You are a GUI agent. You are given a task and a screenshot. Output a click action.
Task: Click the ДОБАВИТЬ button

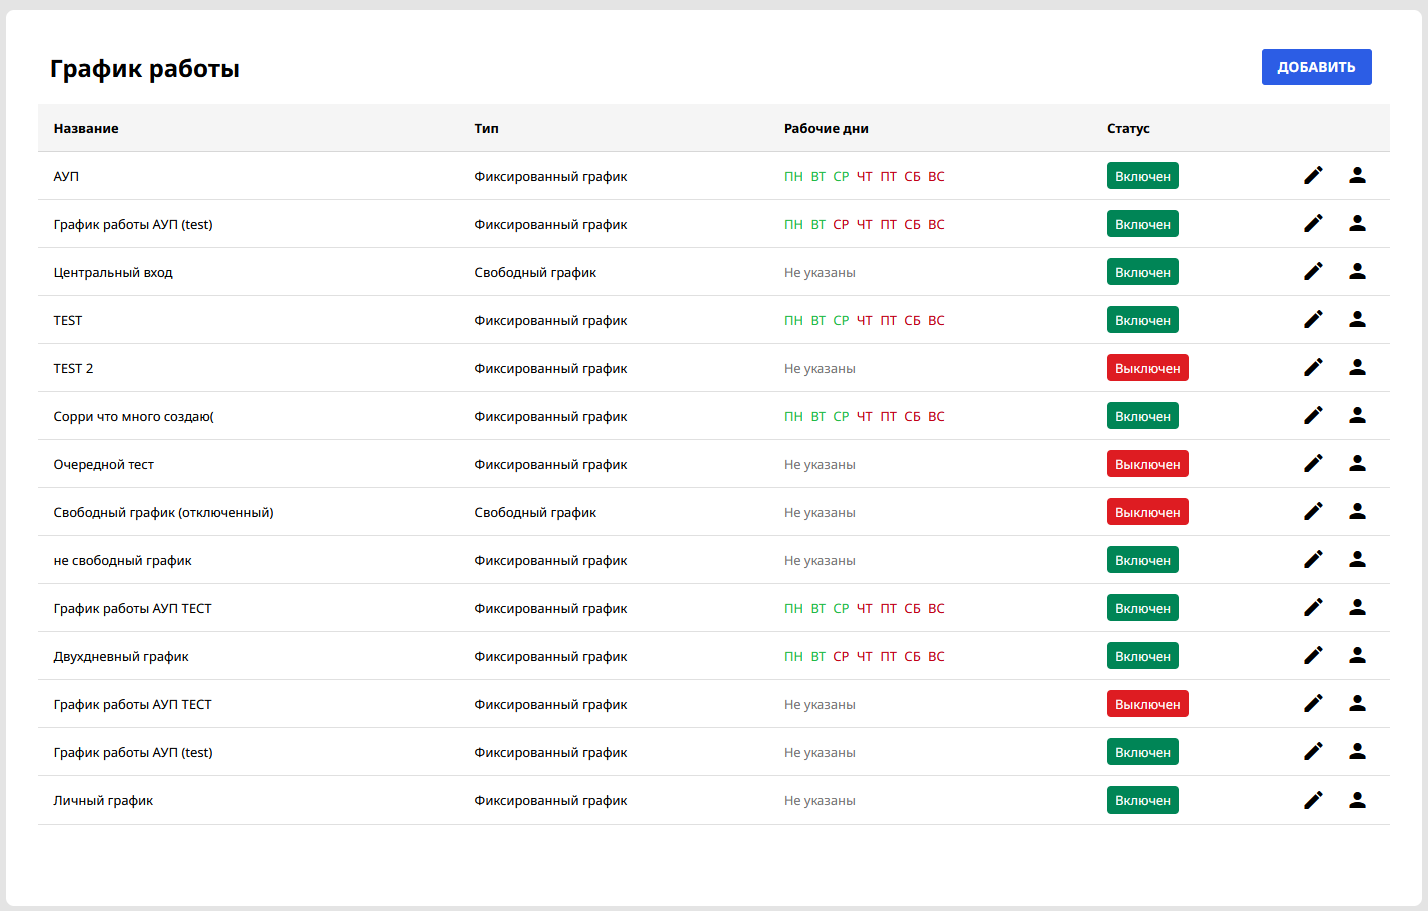(x=1316, y=67)
